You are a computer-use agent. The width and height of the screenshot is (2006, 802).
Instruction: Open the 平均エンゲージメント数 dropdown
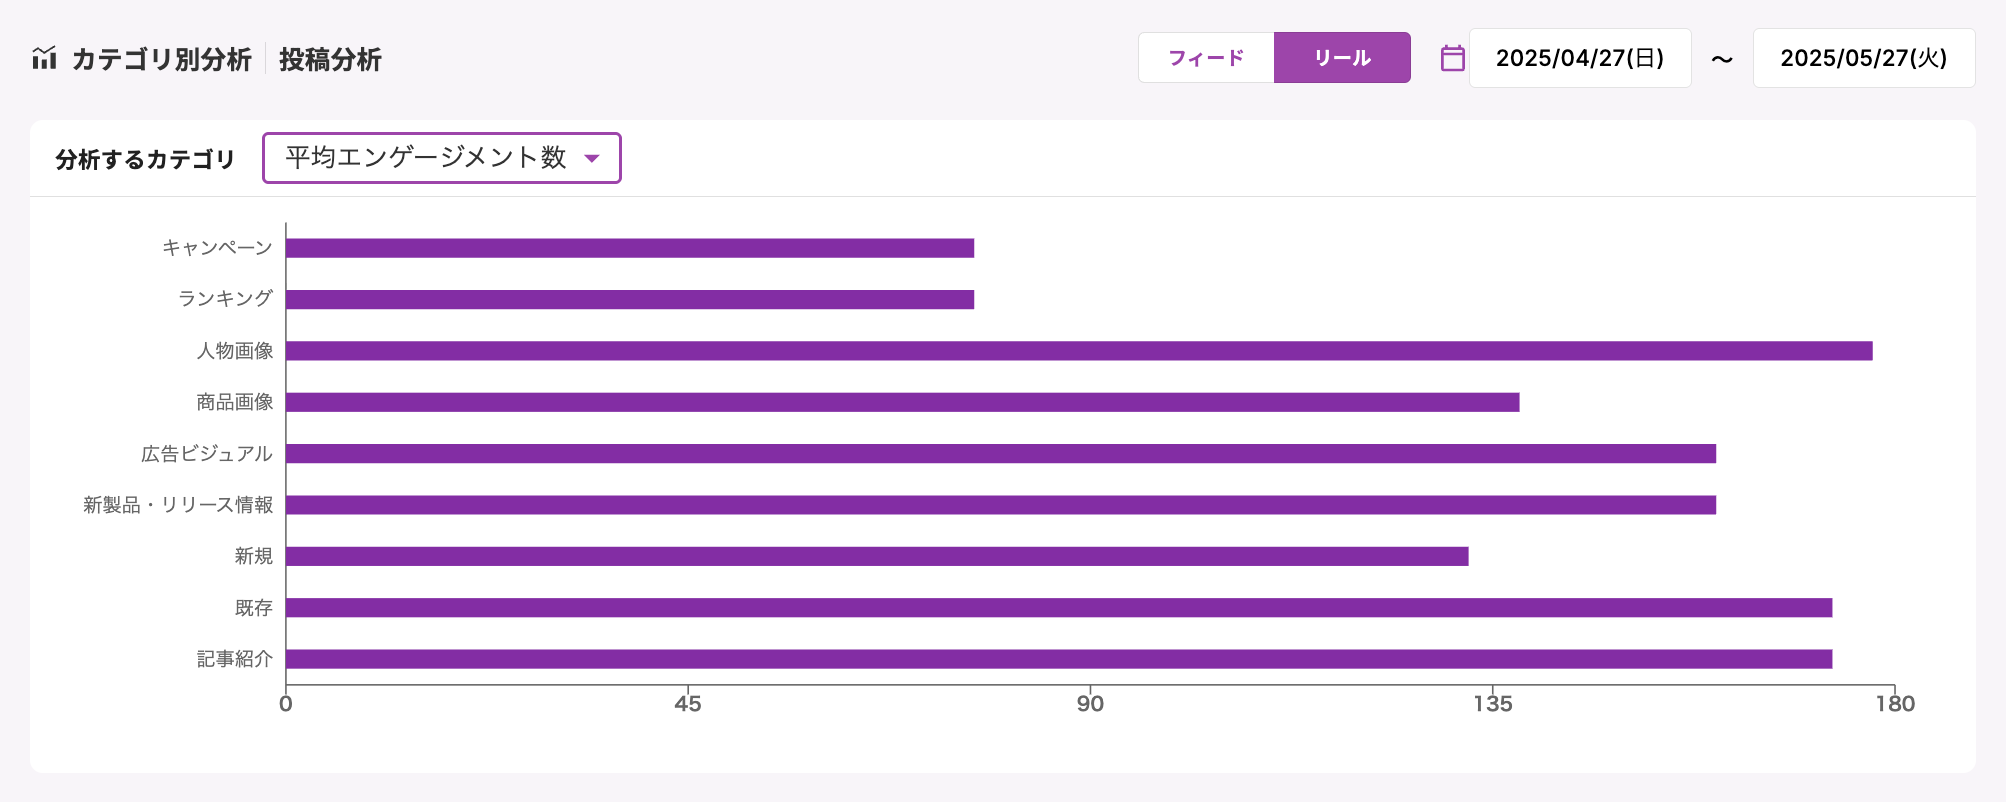click(x=428, y=158)
